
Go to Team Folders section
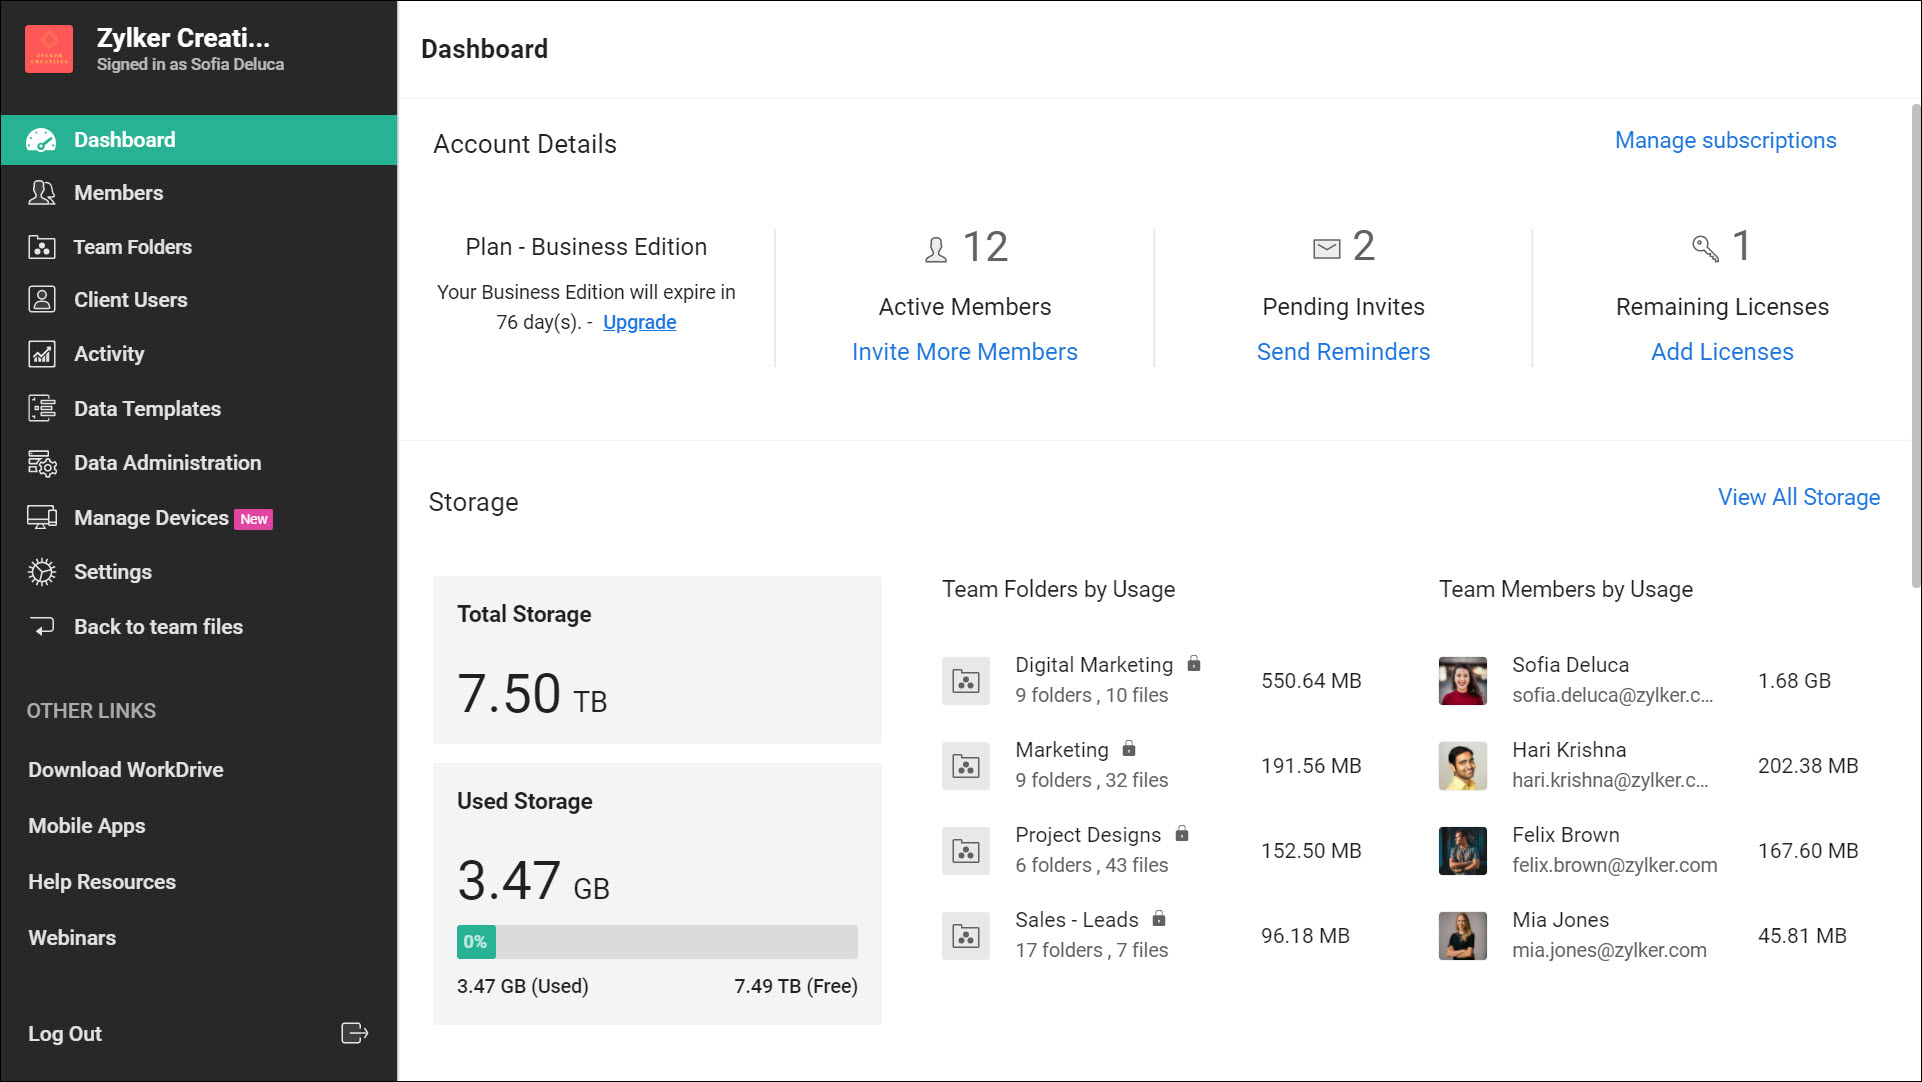[132, 247]
